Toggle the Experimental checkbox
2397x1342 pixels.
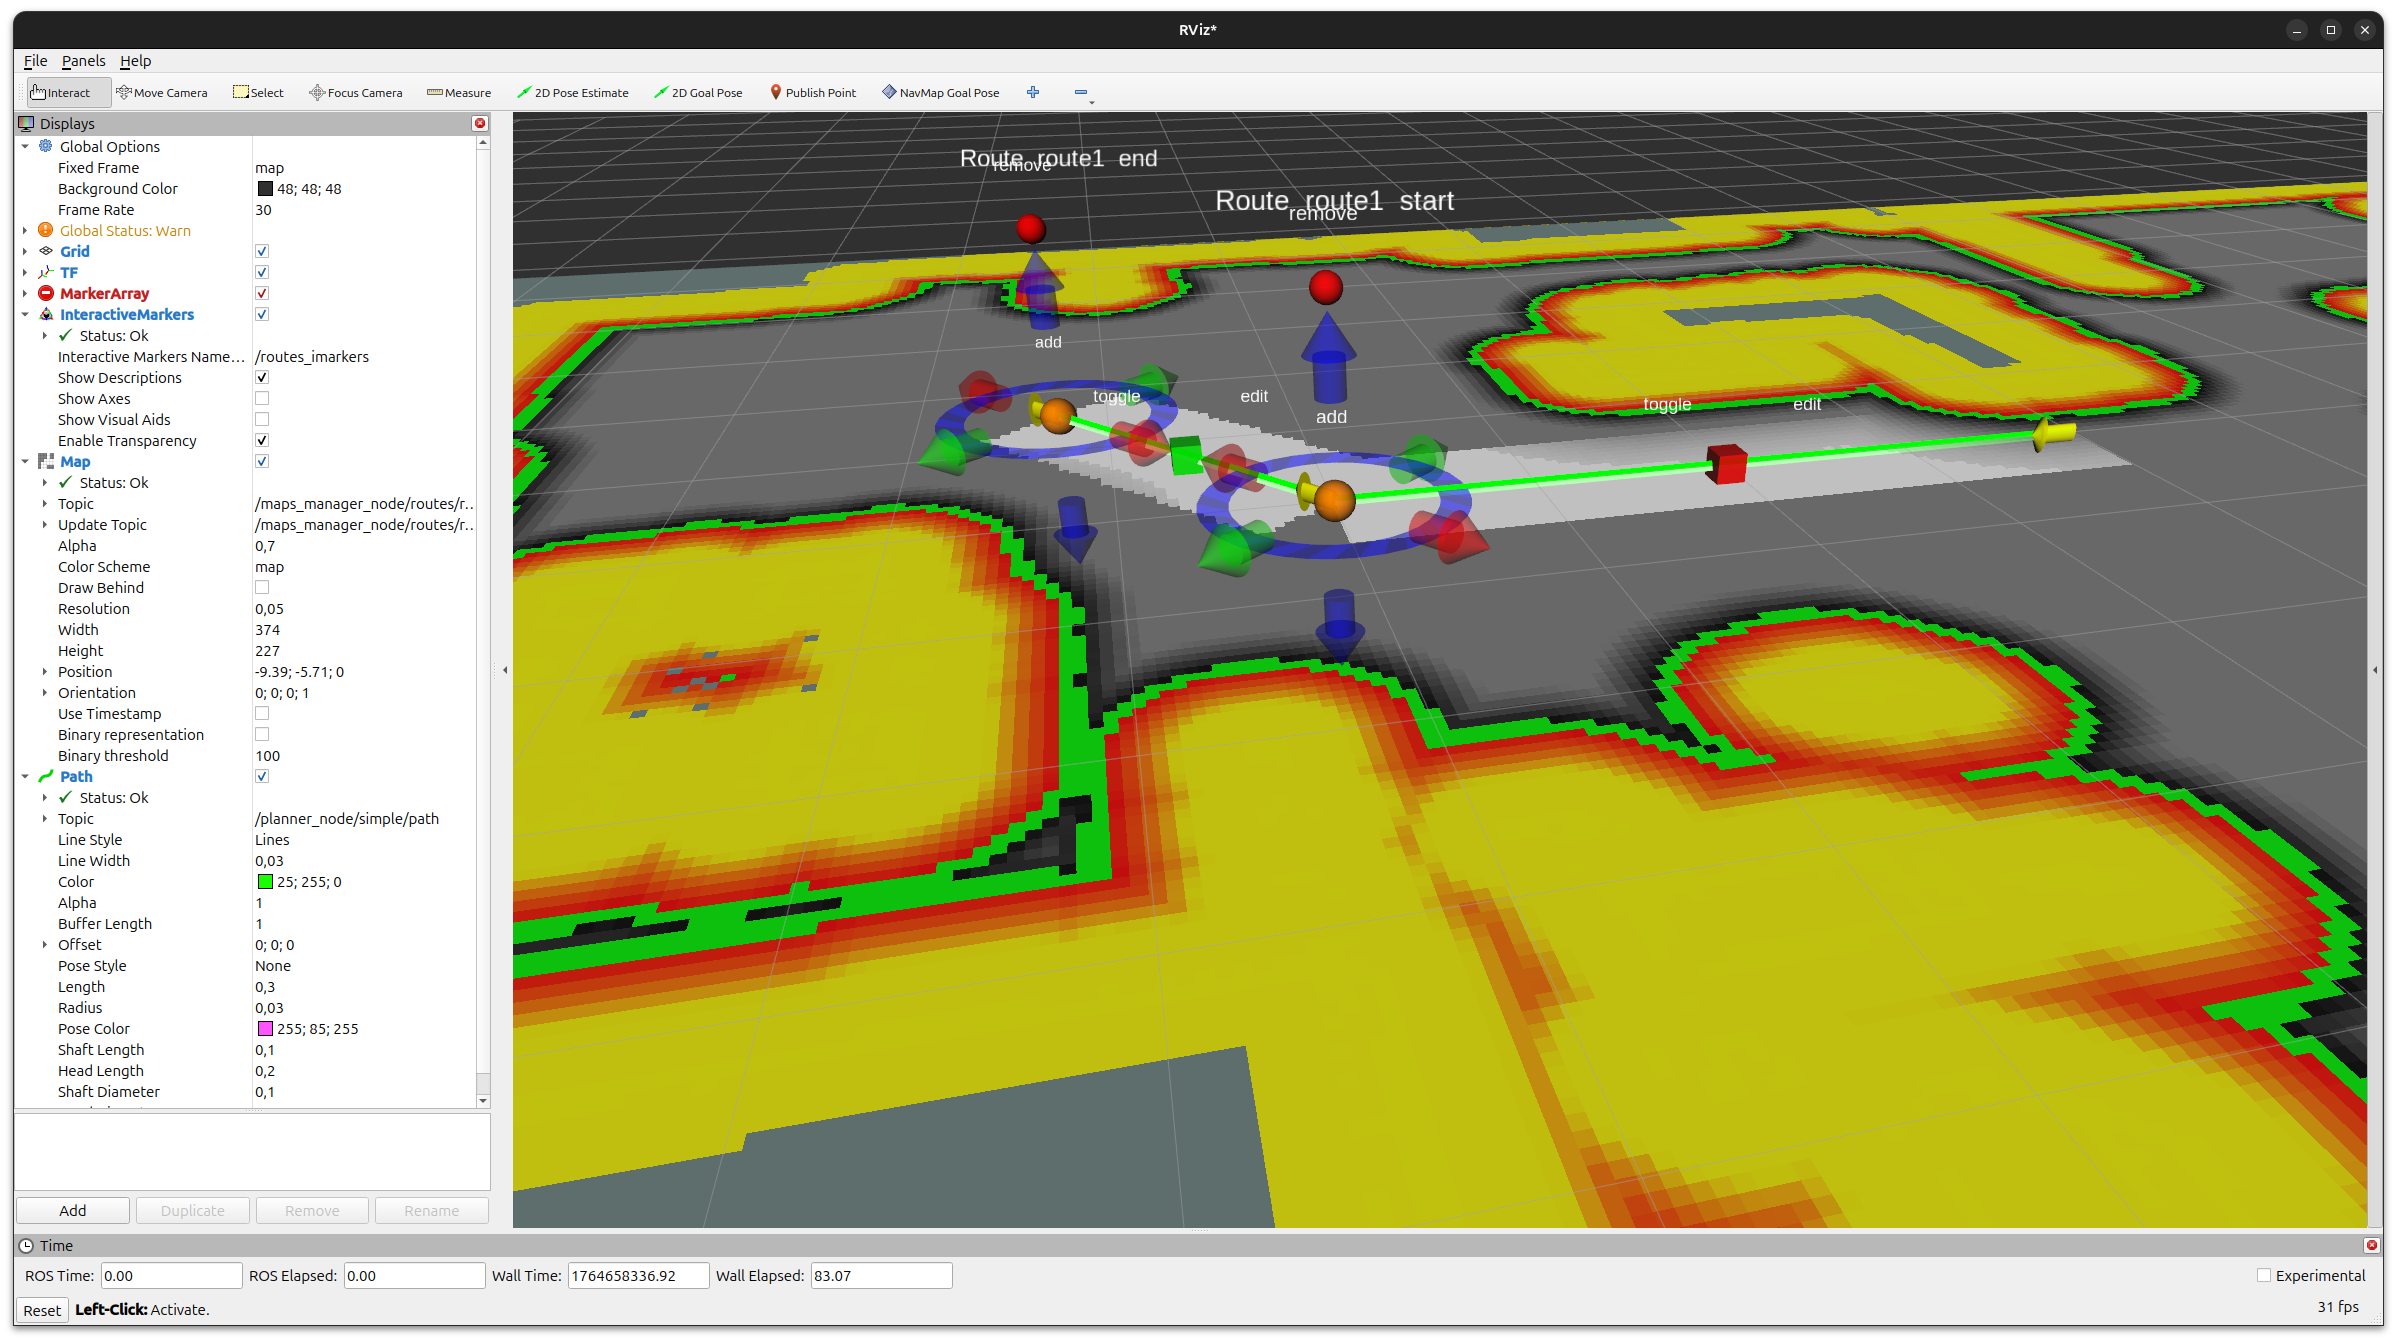tap(2264, 1275)
